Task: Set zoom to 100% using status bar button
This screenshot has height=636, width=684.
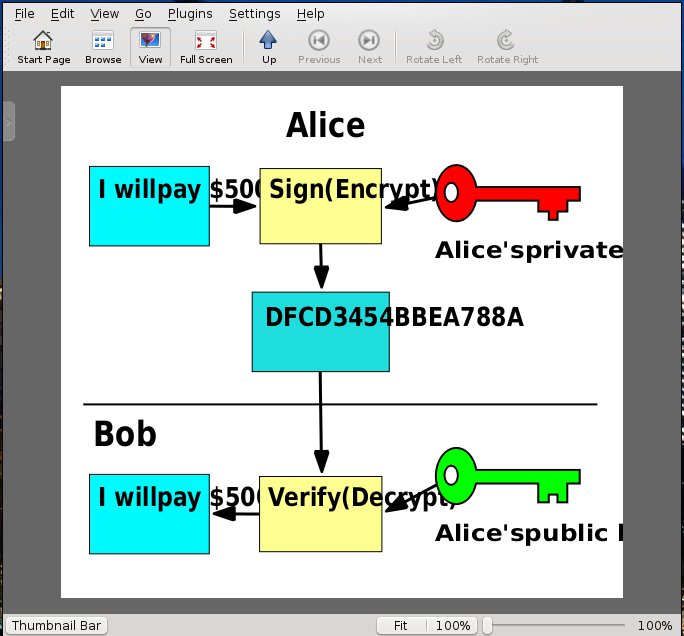Action: pos(452,626)
